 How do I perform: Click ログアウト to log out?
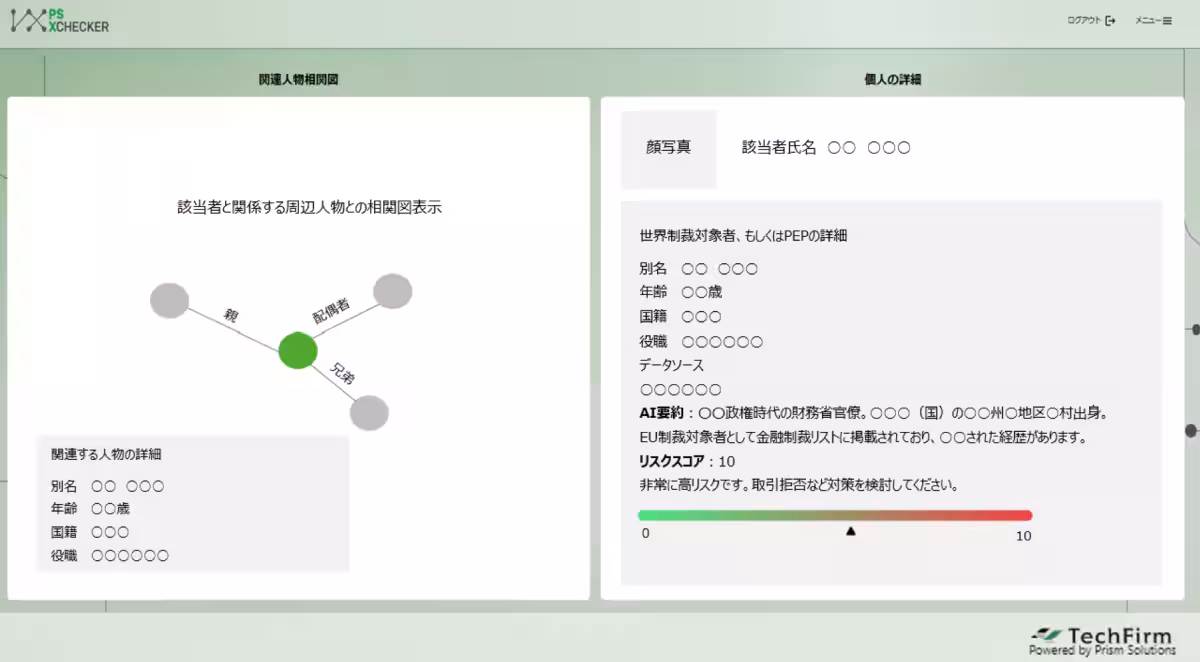click(1083, 20)
